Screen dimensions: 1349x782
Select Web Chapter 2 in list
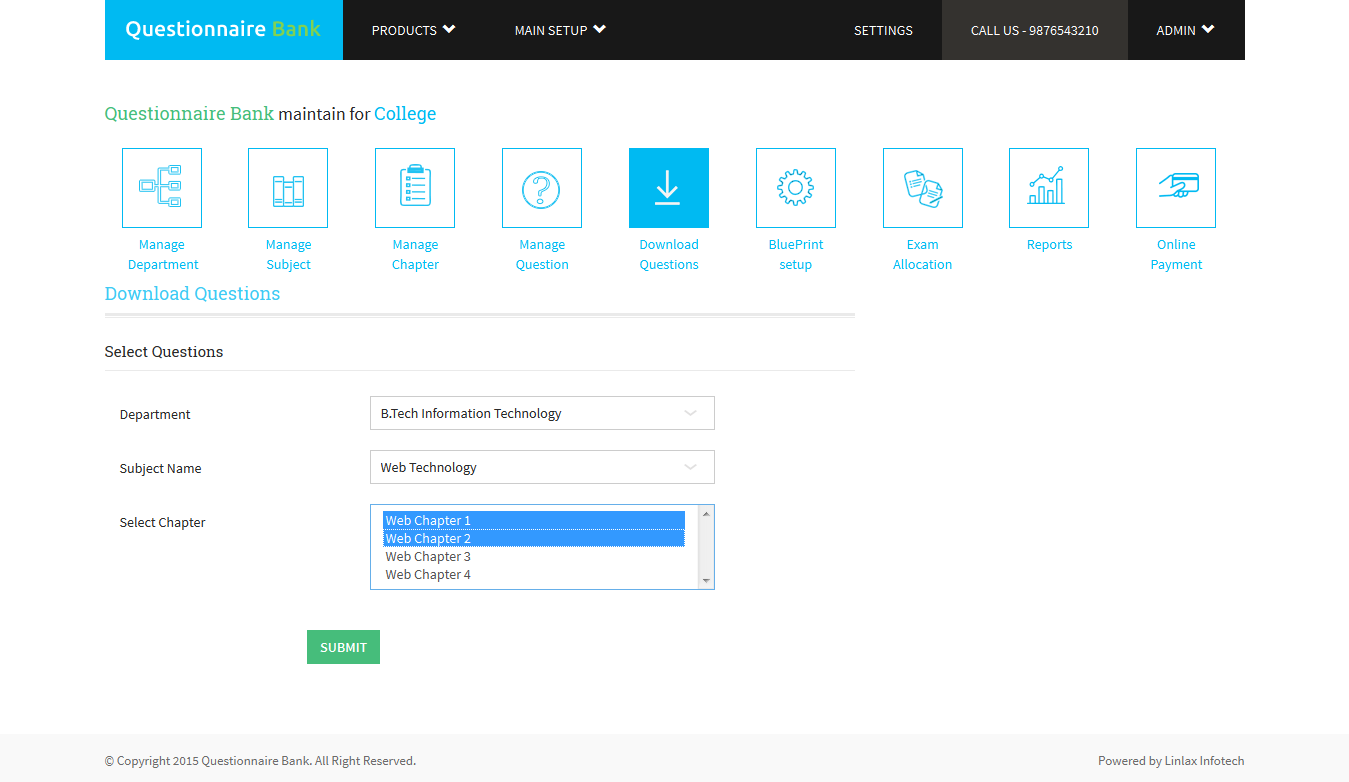[534, 538]
